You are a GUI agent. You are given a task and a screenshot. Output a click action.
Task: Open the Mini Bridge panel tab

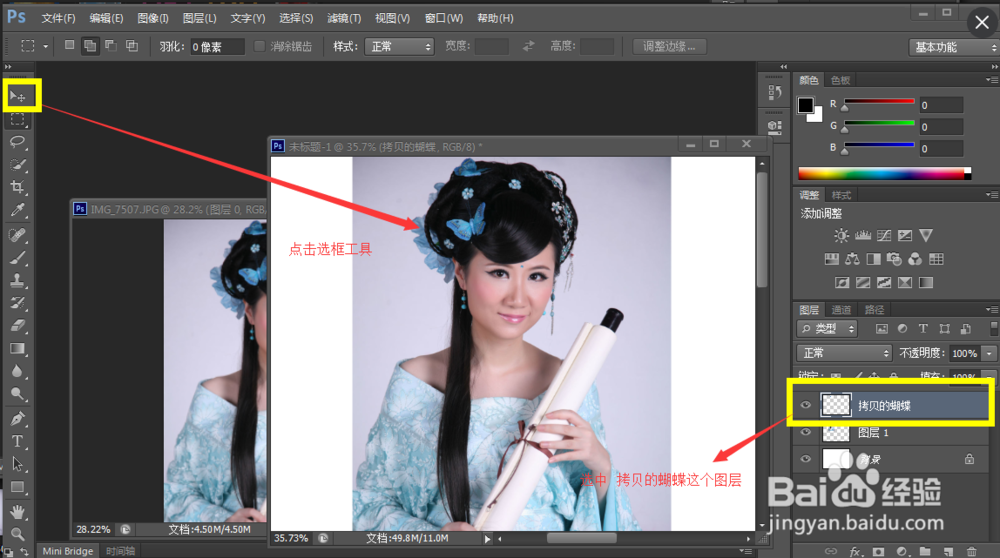click(68, 551)
